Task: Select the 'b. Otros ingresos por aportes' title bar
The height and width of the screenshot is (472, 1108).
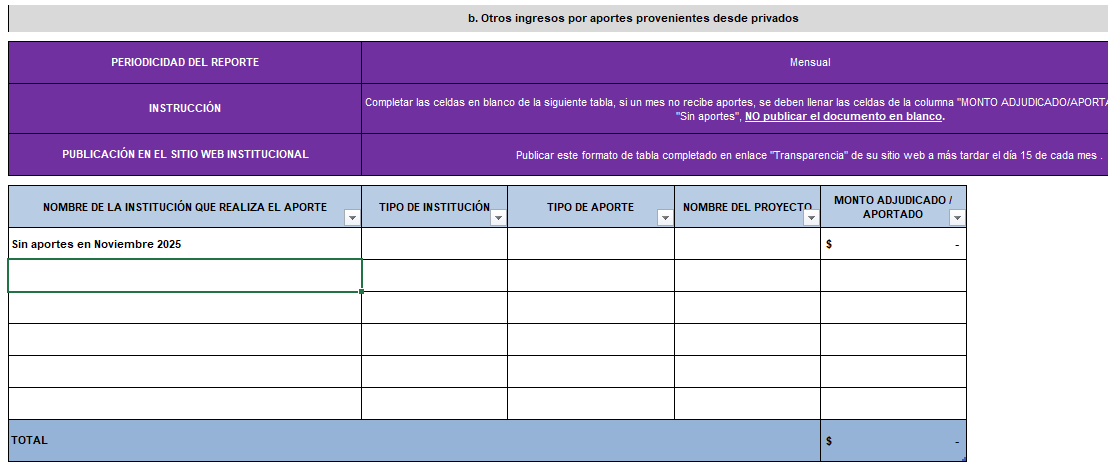Action: [x=633, y=18]
